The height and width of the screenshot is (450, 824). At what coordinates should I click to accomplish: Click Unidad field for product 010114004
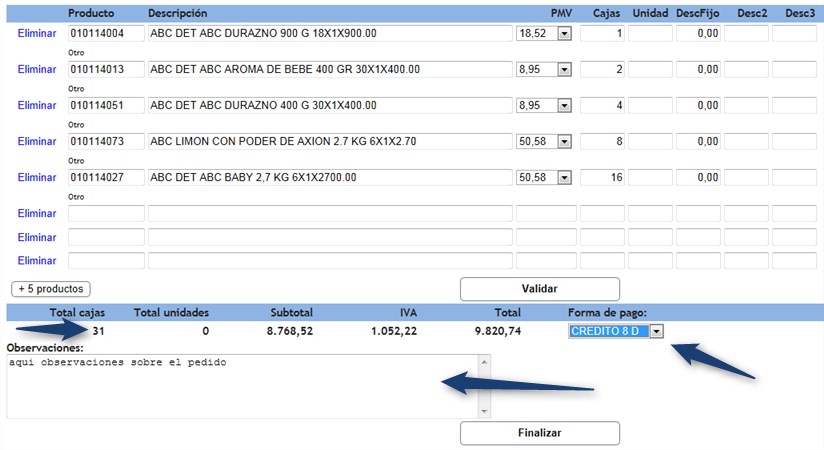click(x=651, y=33)
